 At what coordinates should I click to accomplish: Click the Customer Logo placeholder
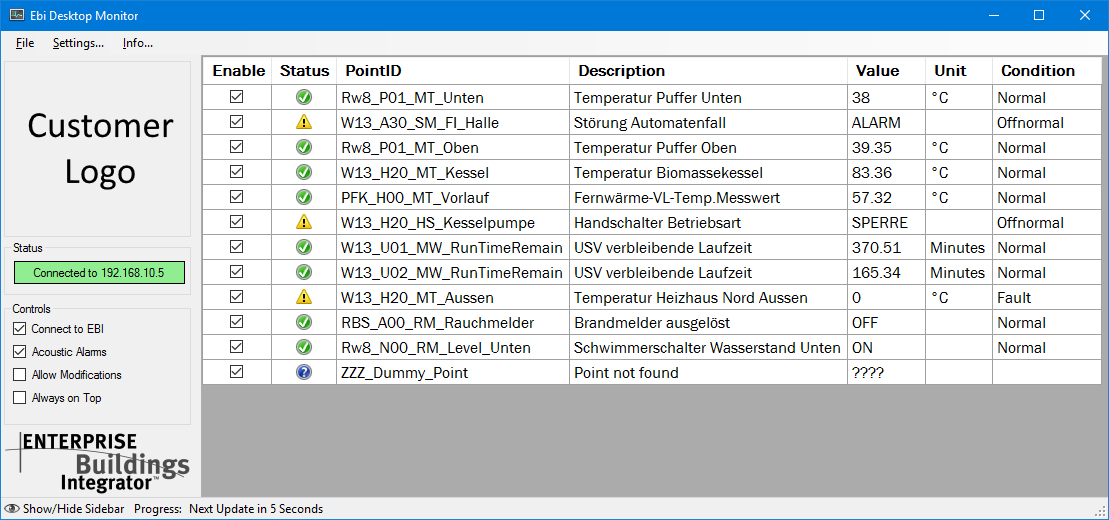pyautogui.click(x=98, y=149)
